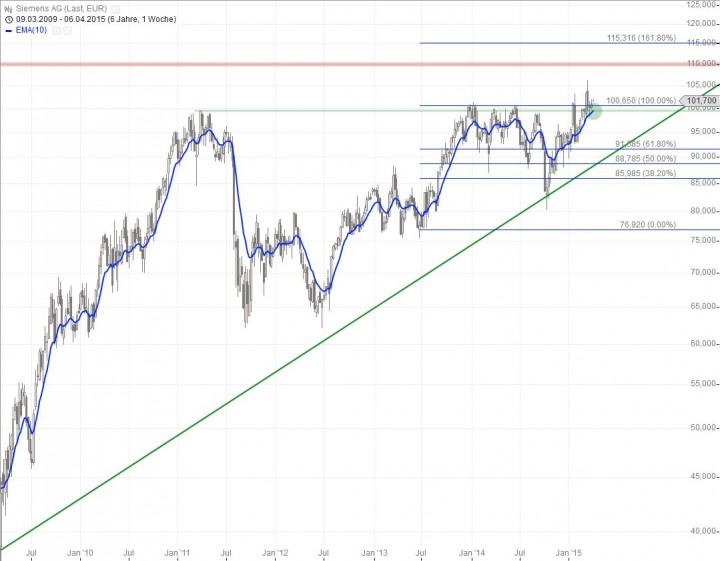Image resolution: width=720 pixels, height=561 pixels.
Task: Remove EMA(10) using its X icon
Action: point(68,31)
